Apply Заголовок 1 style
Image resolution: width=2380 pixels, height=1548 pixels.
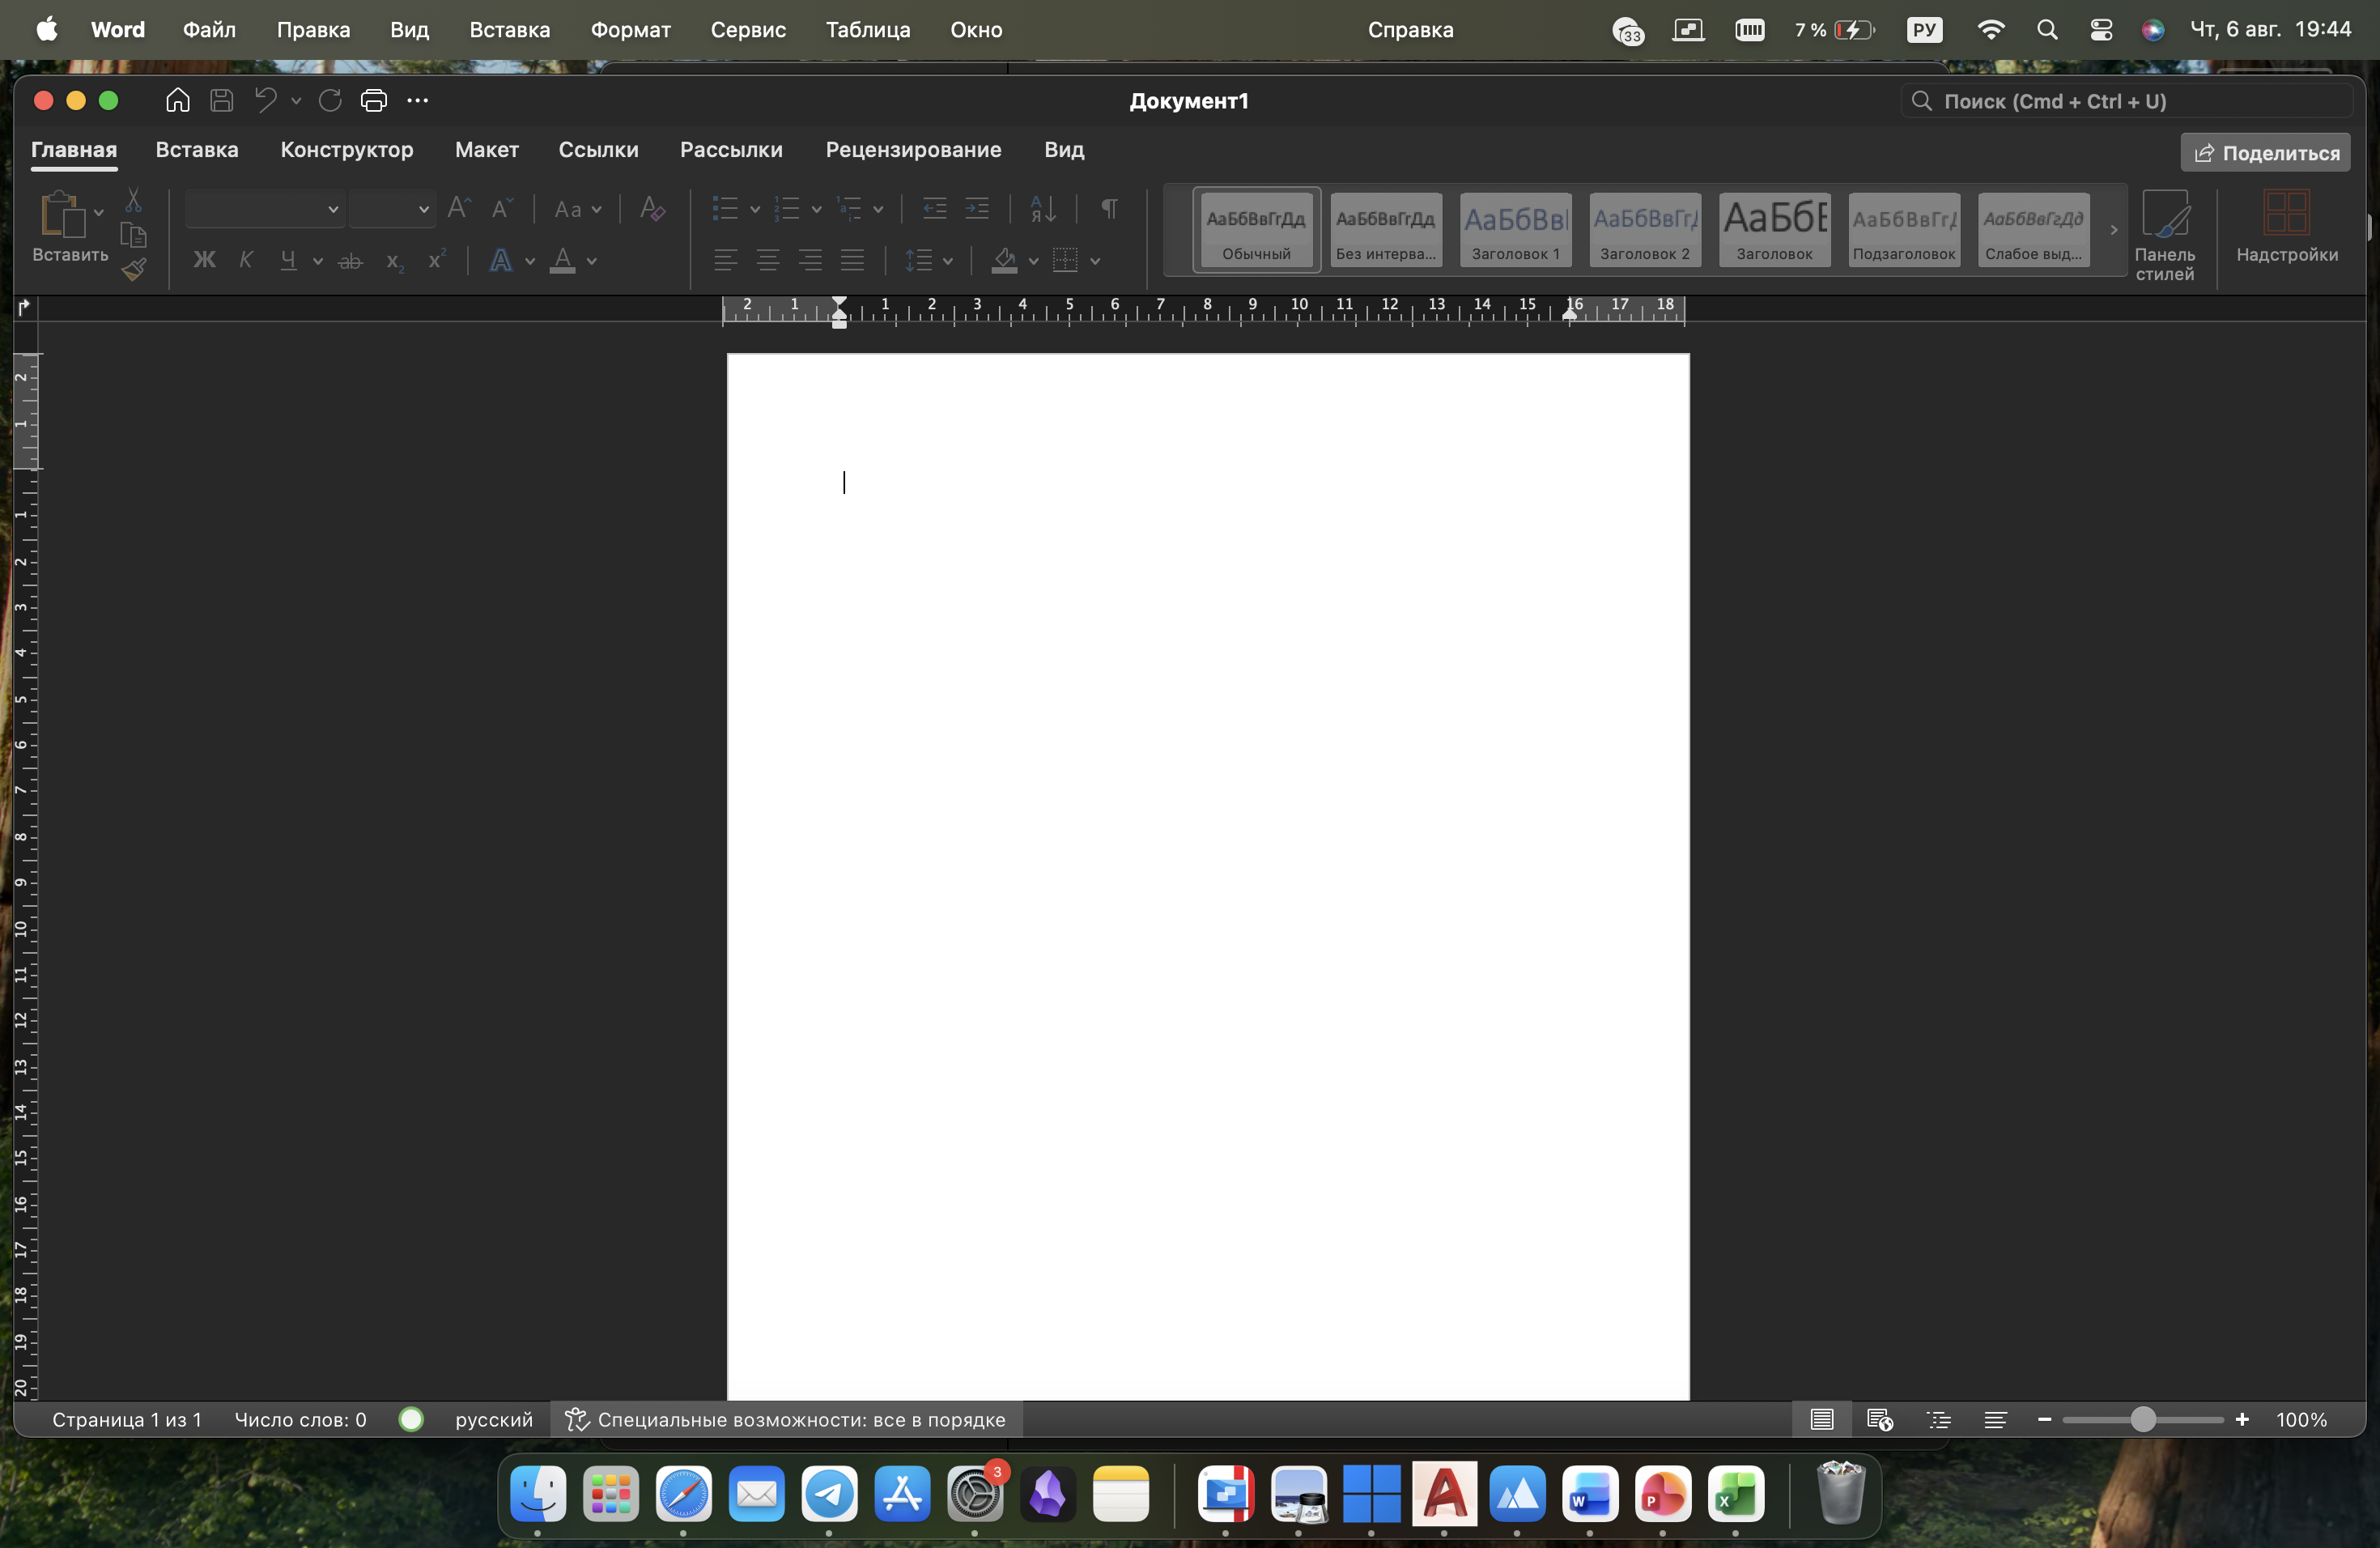coord(1515,230)
